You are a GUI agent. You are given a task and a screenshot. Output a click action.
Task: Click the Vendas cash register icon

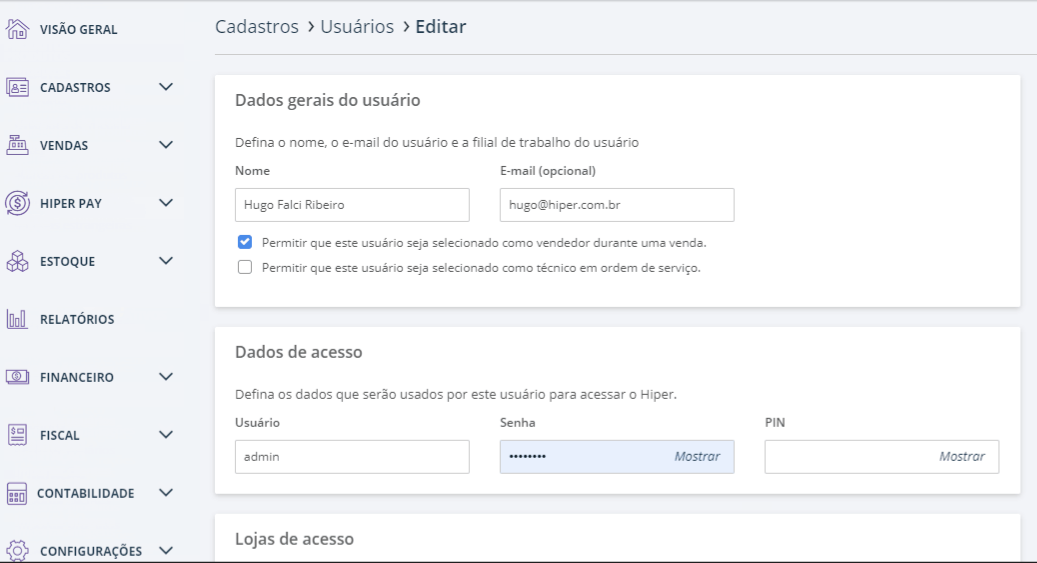click(x=17, y=145)
